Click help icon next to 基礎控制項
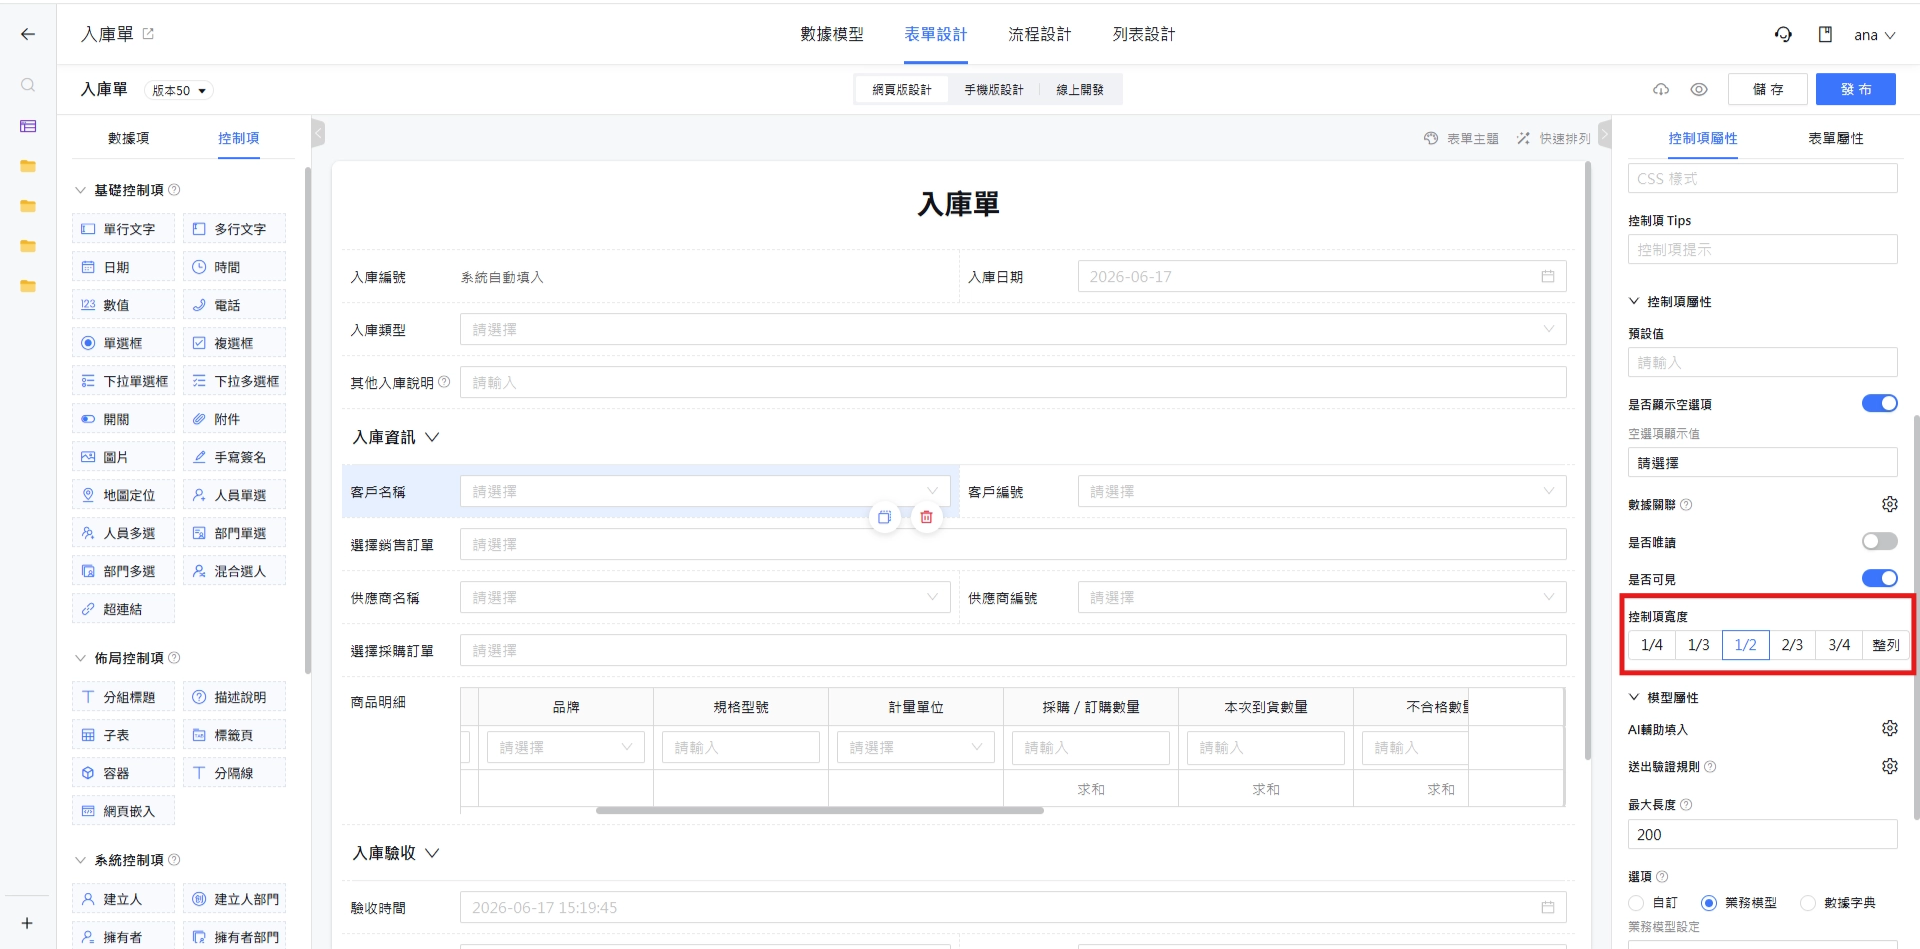The height and width of the screenshot is (949, 1920). click(x=174, y=190)
